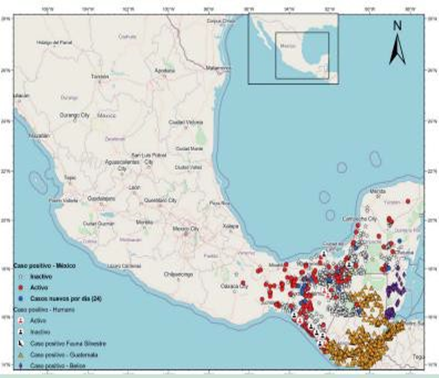
Task: Select the Caso positivo - Humano heading
Action: (x=44, y=310)
